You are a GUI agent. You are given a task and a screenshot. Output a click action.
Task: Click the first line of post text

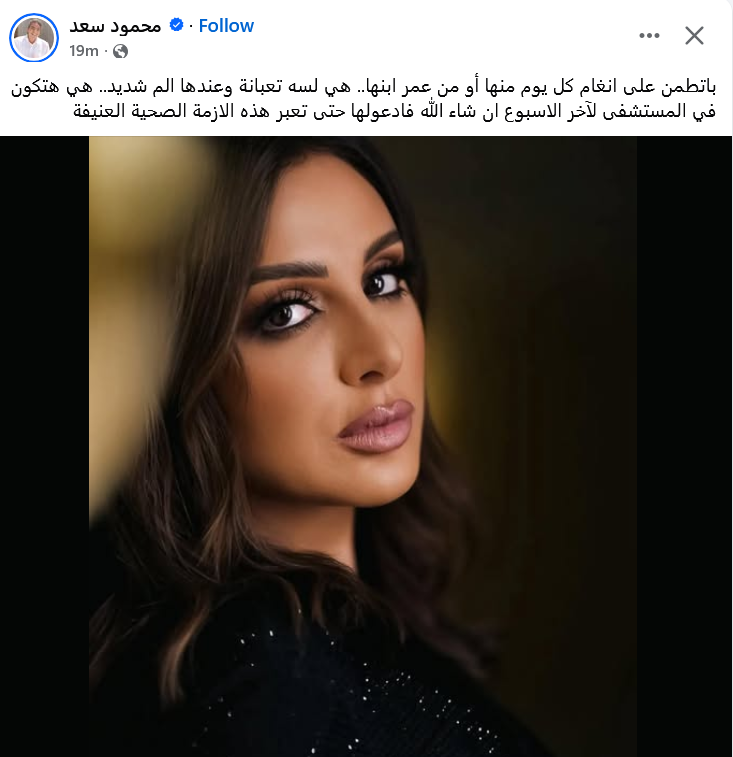tap(363, 87)
